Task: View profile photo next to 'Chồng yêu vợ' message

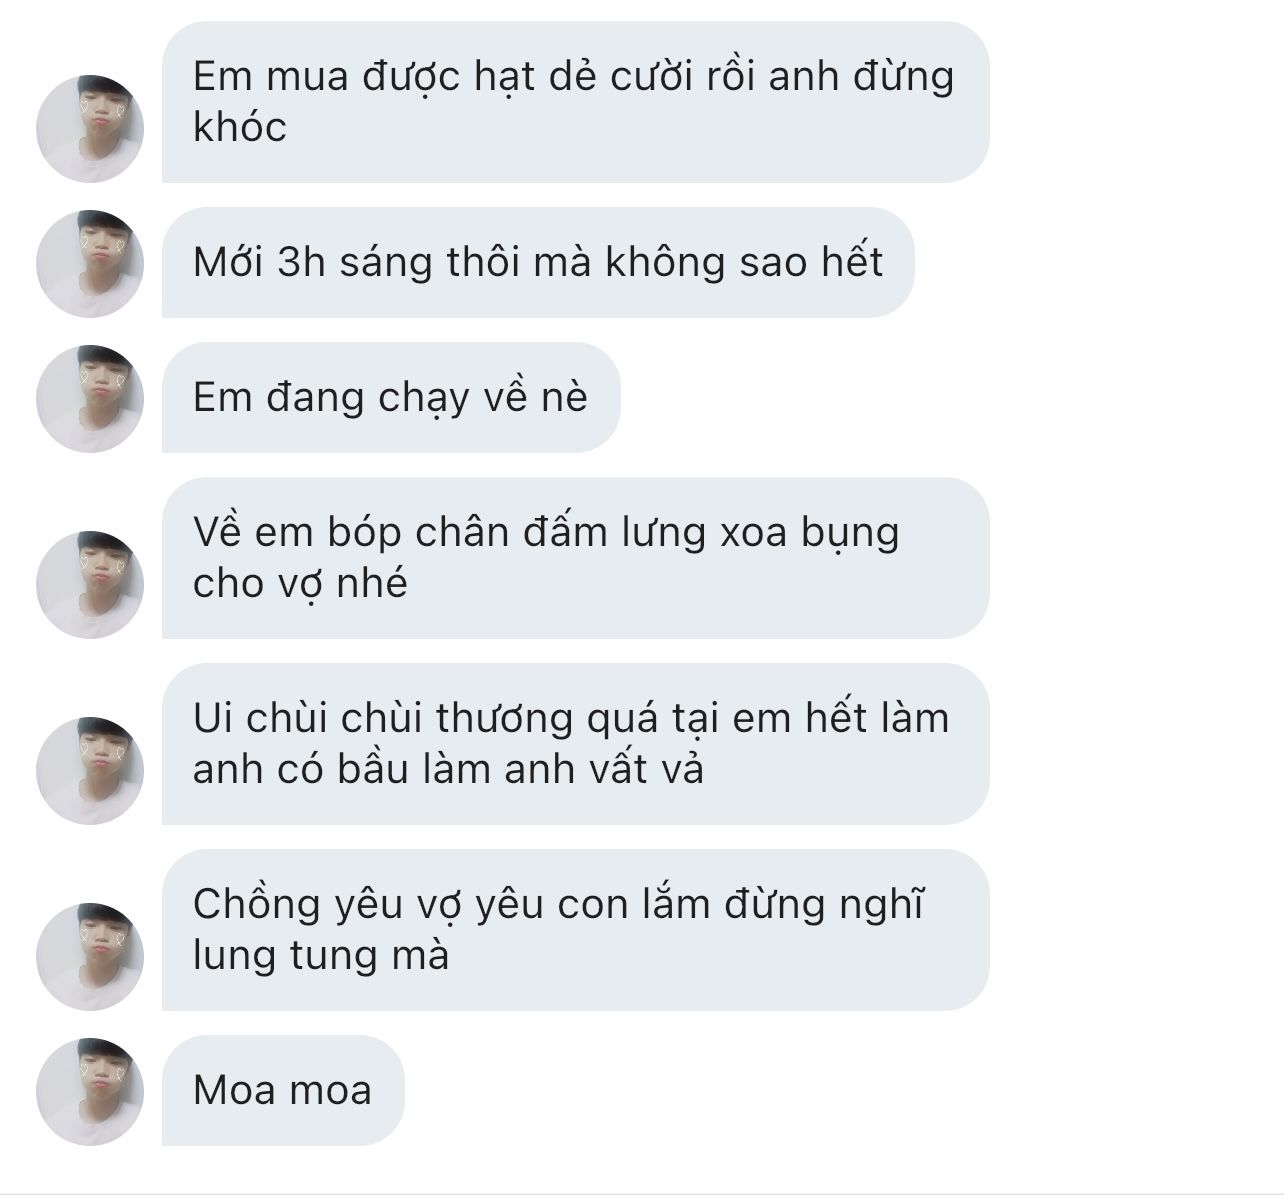Action: point(90,956)
